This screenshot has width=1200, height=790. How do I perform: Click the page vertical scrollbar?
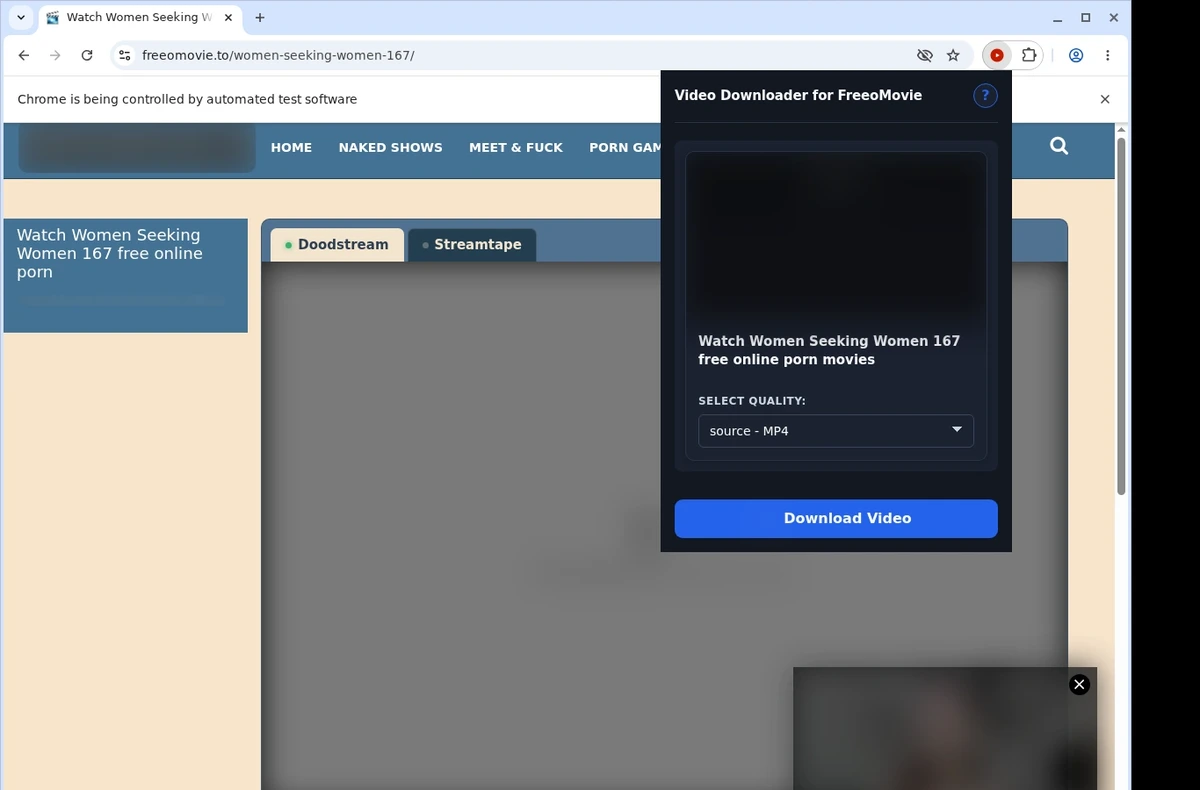pyautogui.click(x=1121, y=315)
